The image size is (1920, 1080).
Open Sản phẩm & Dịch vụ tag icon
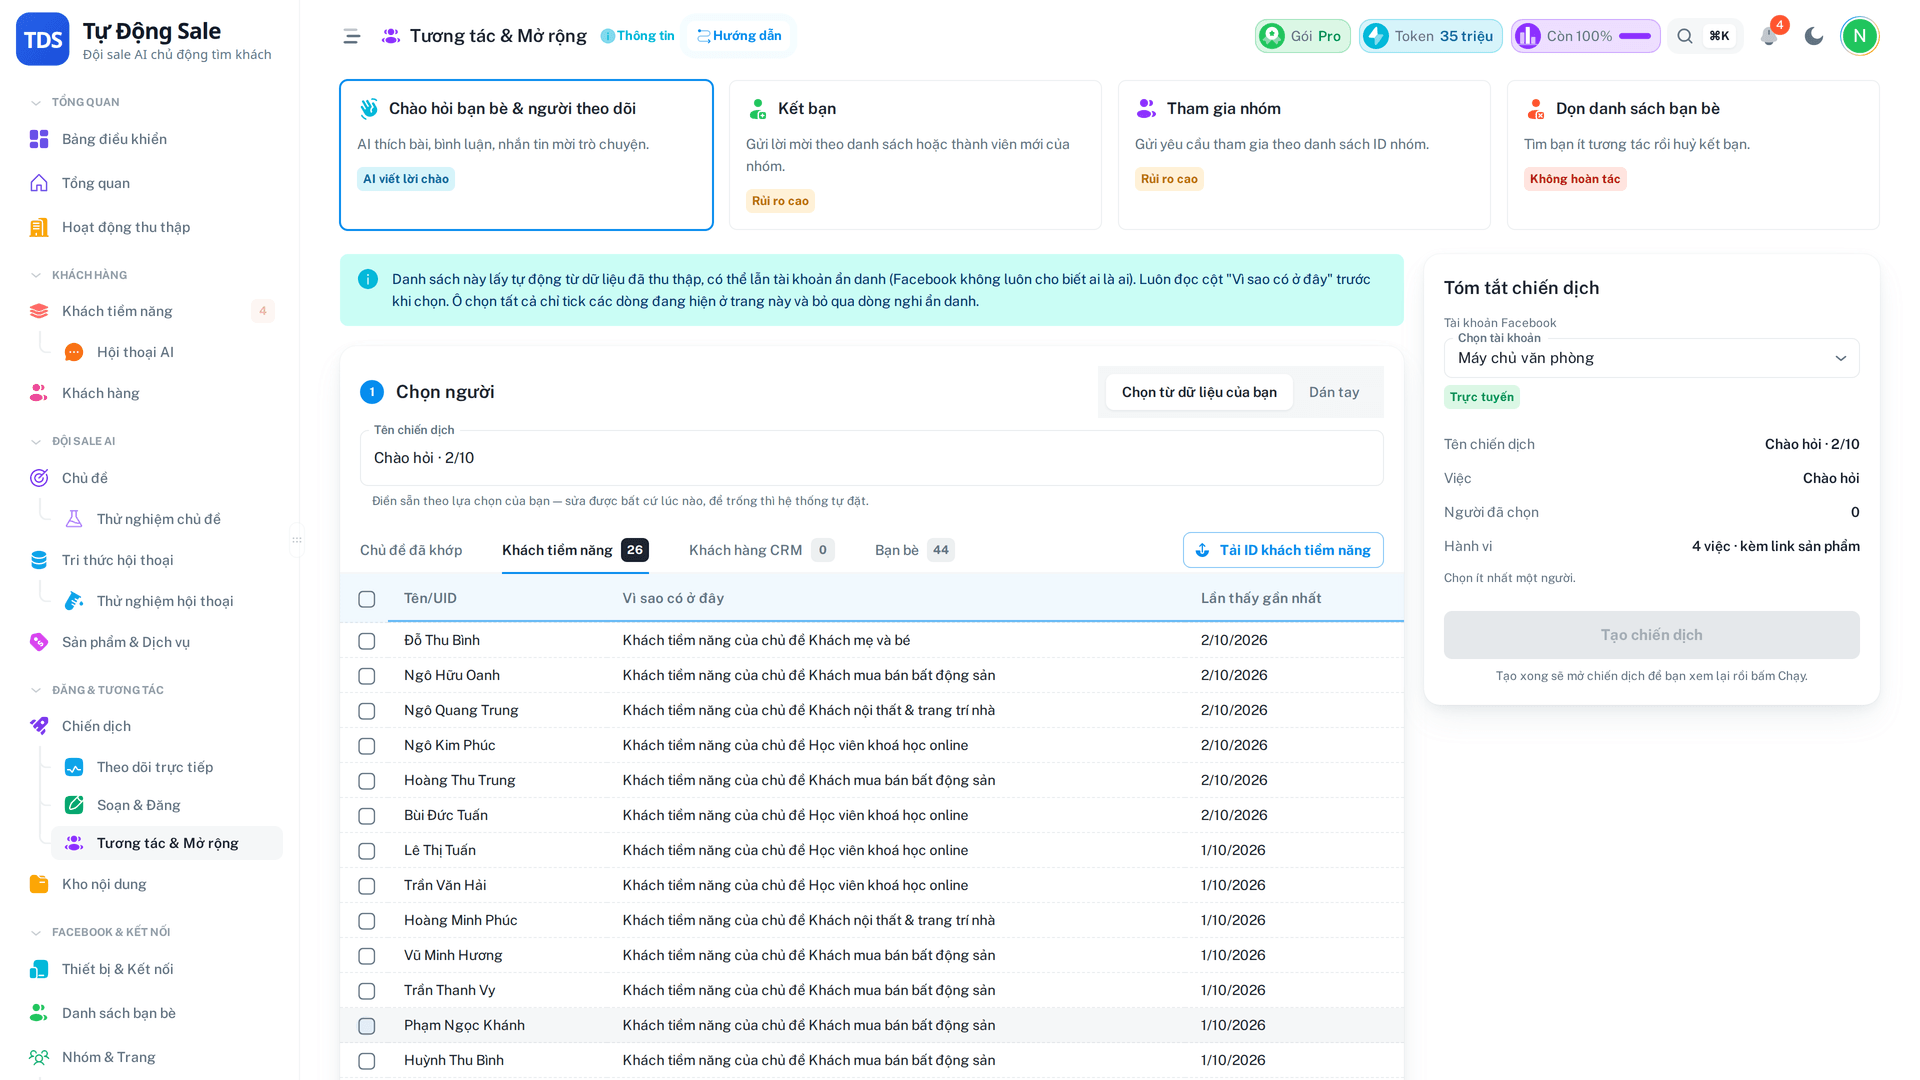39,642
